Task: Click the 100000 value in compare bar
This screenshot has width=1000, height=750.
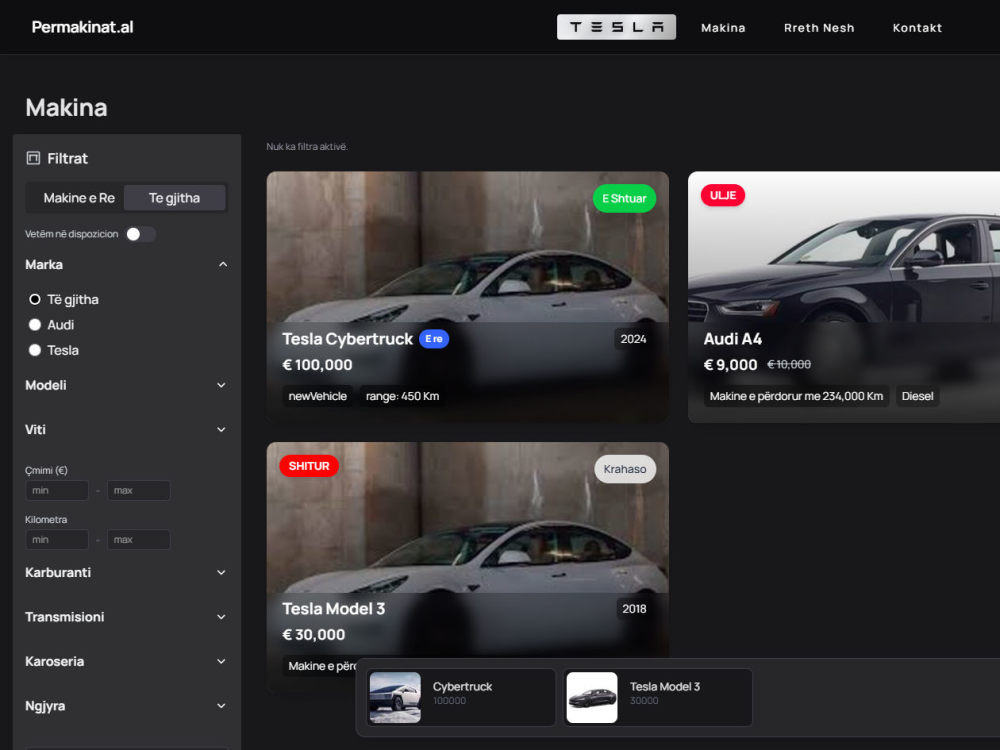Action: [450, 701]
